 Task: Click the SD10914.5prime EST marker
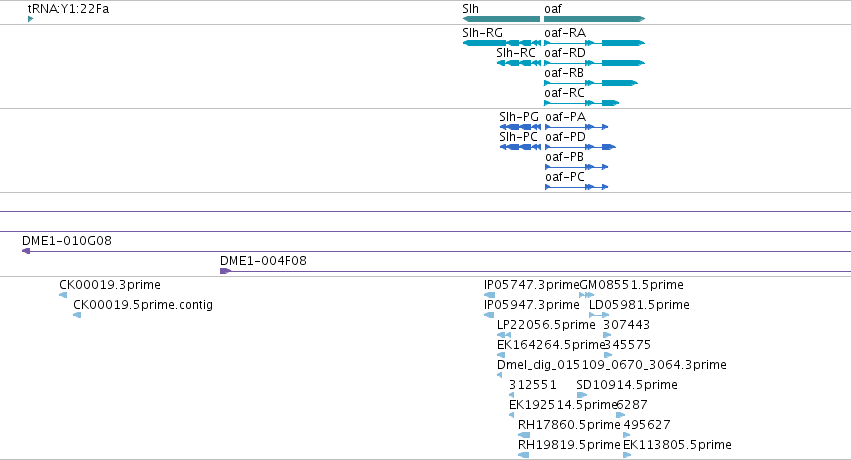pos(582,395)
